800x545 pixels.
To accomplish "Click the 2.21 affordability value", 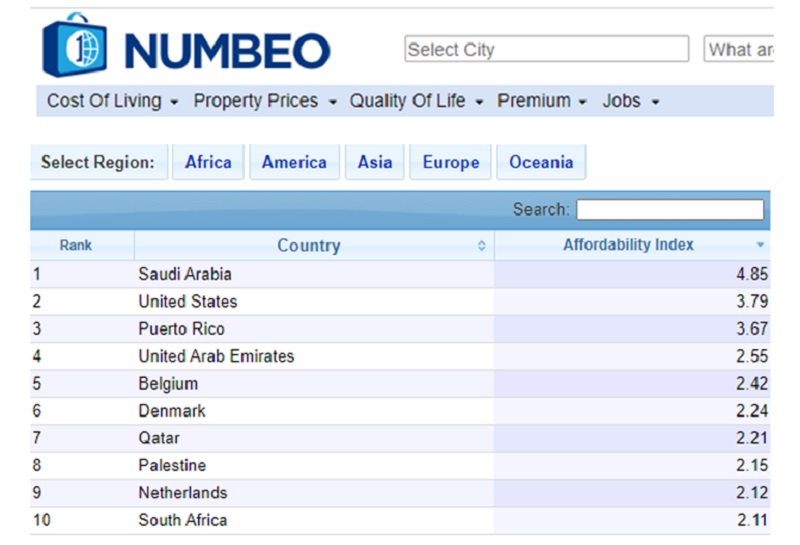I will click(x=752, y=438).
